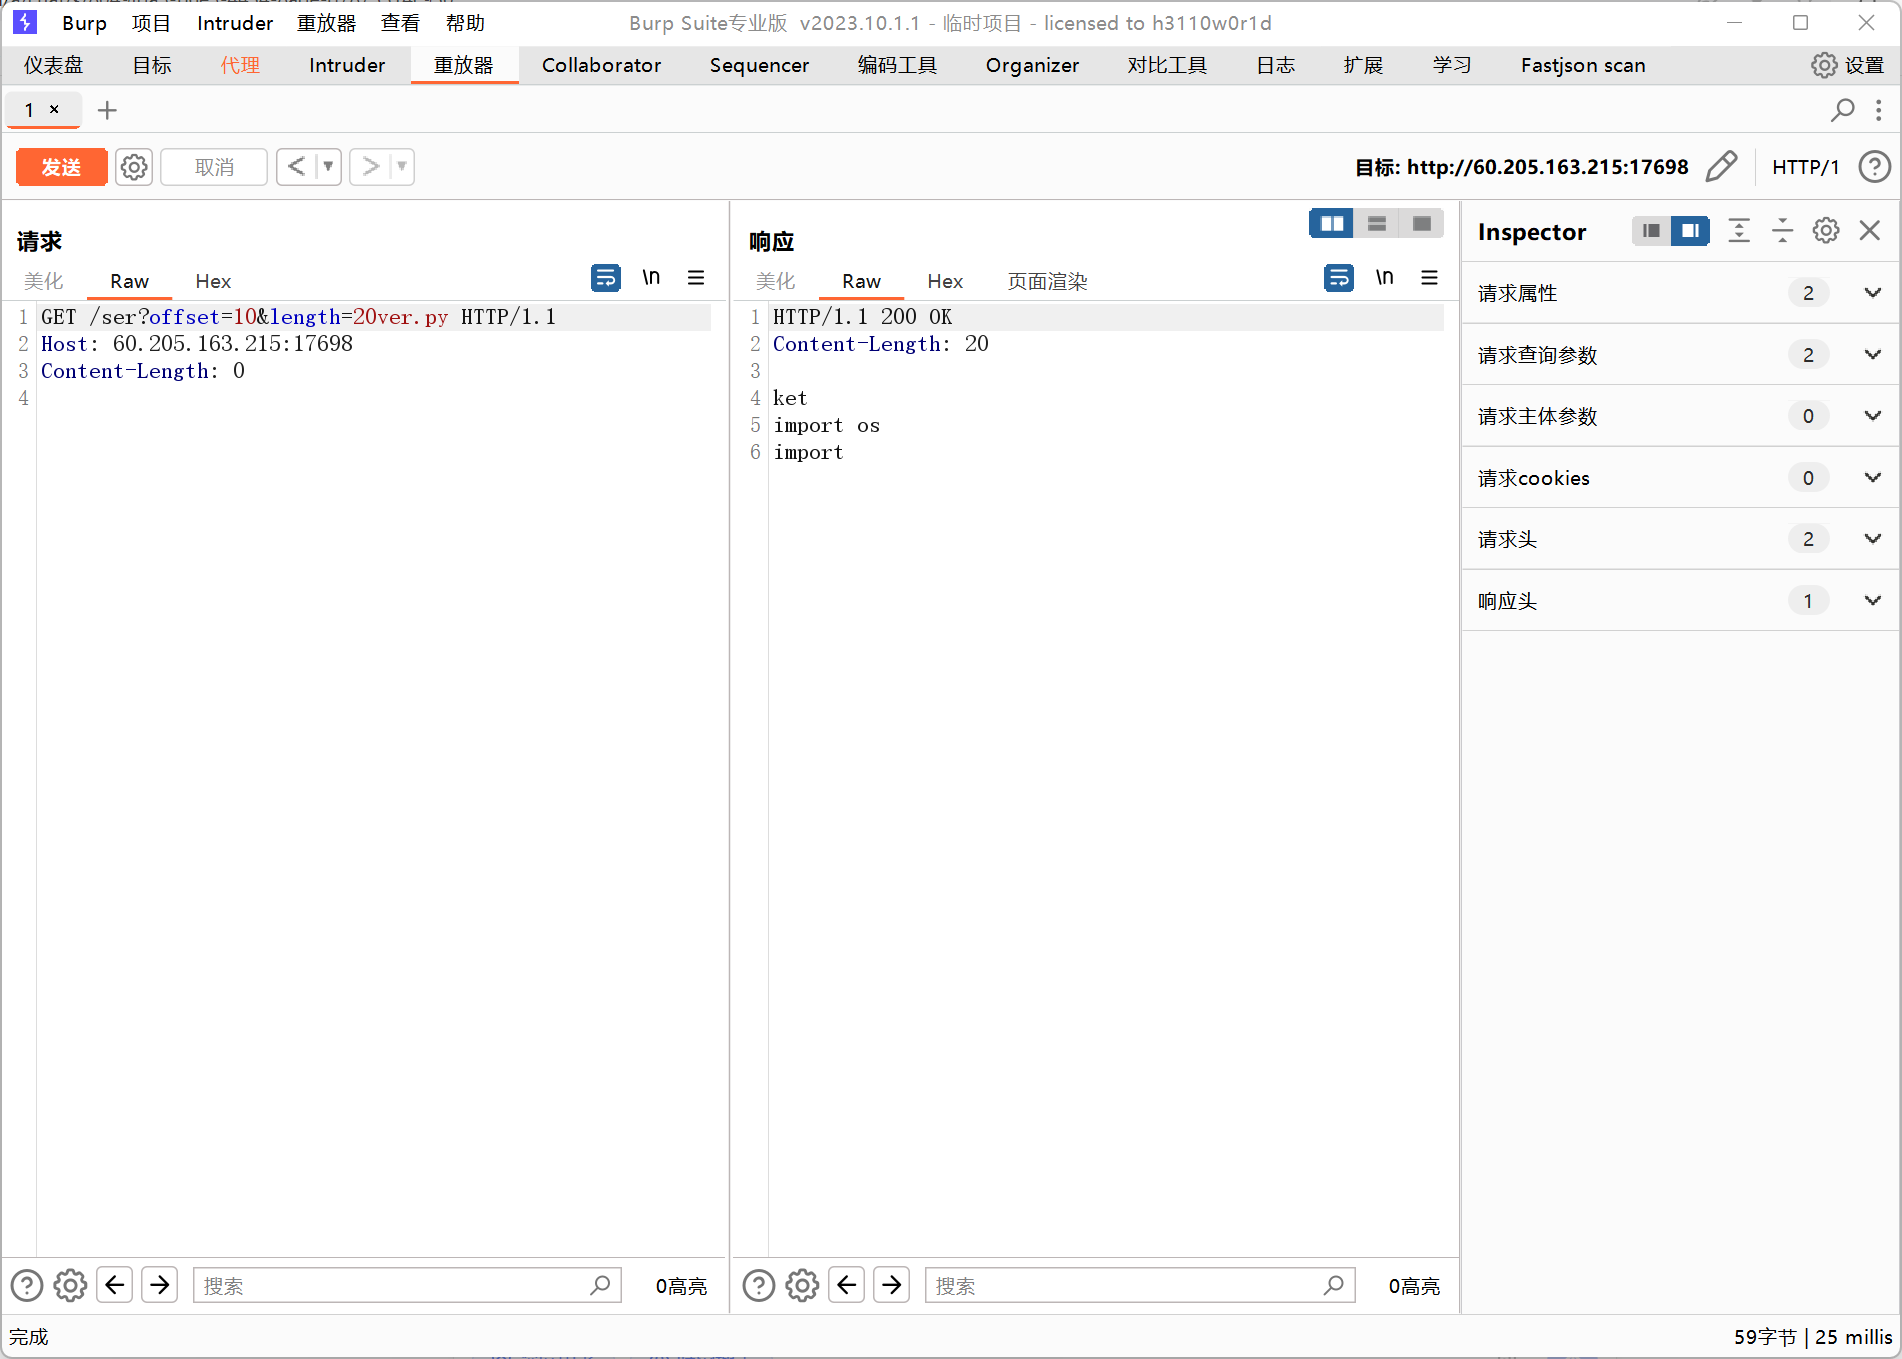Click GET request line in editor
The width and height of the screenshot is (1902, 1359).
pyautogui.click(x=298, y=317)
